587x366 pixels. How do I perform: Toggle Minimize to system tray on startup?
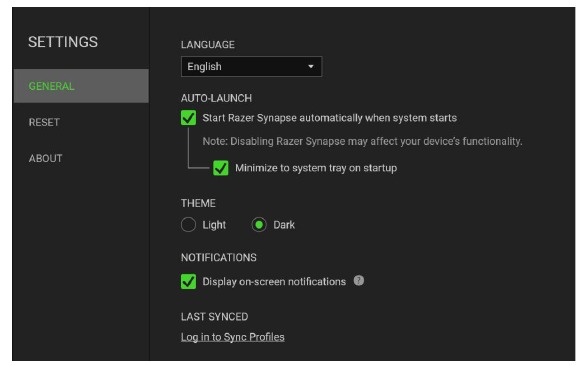[x=221, y=168]
